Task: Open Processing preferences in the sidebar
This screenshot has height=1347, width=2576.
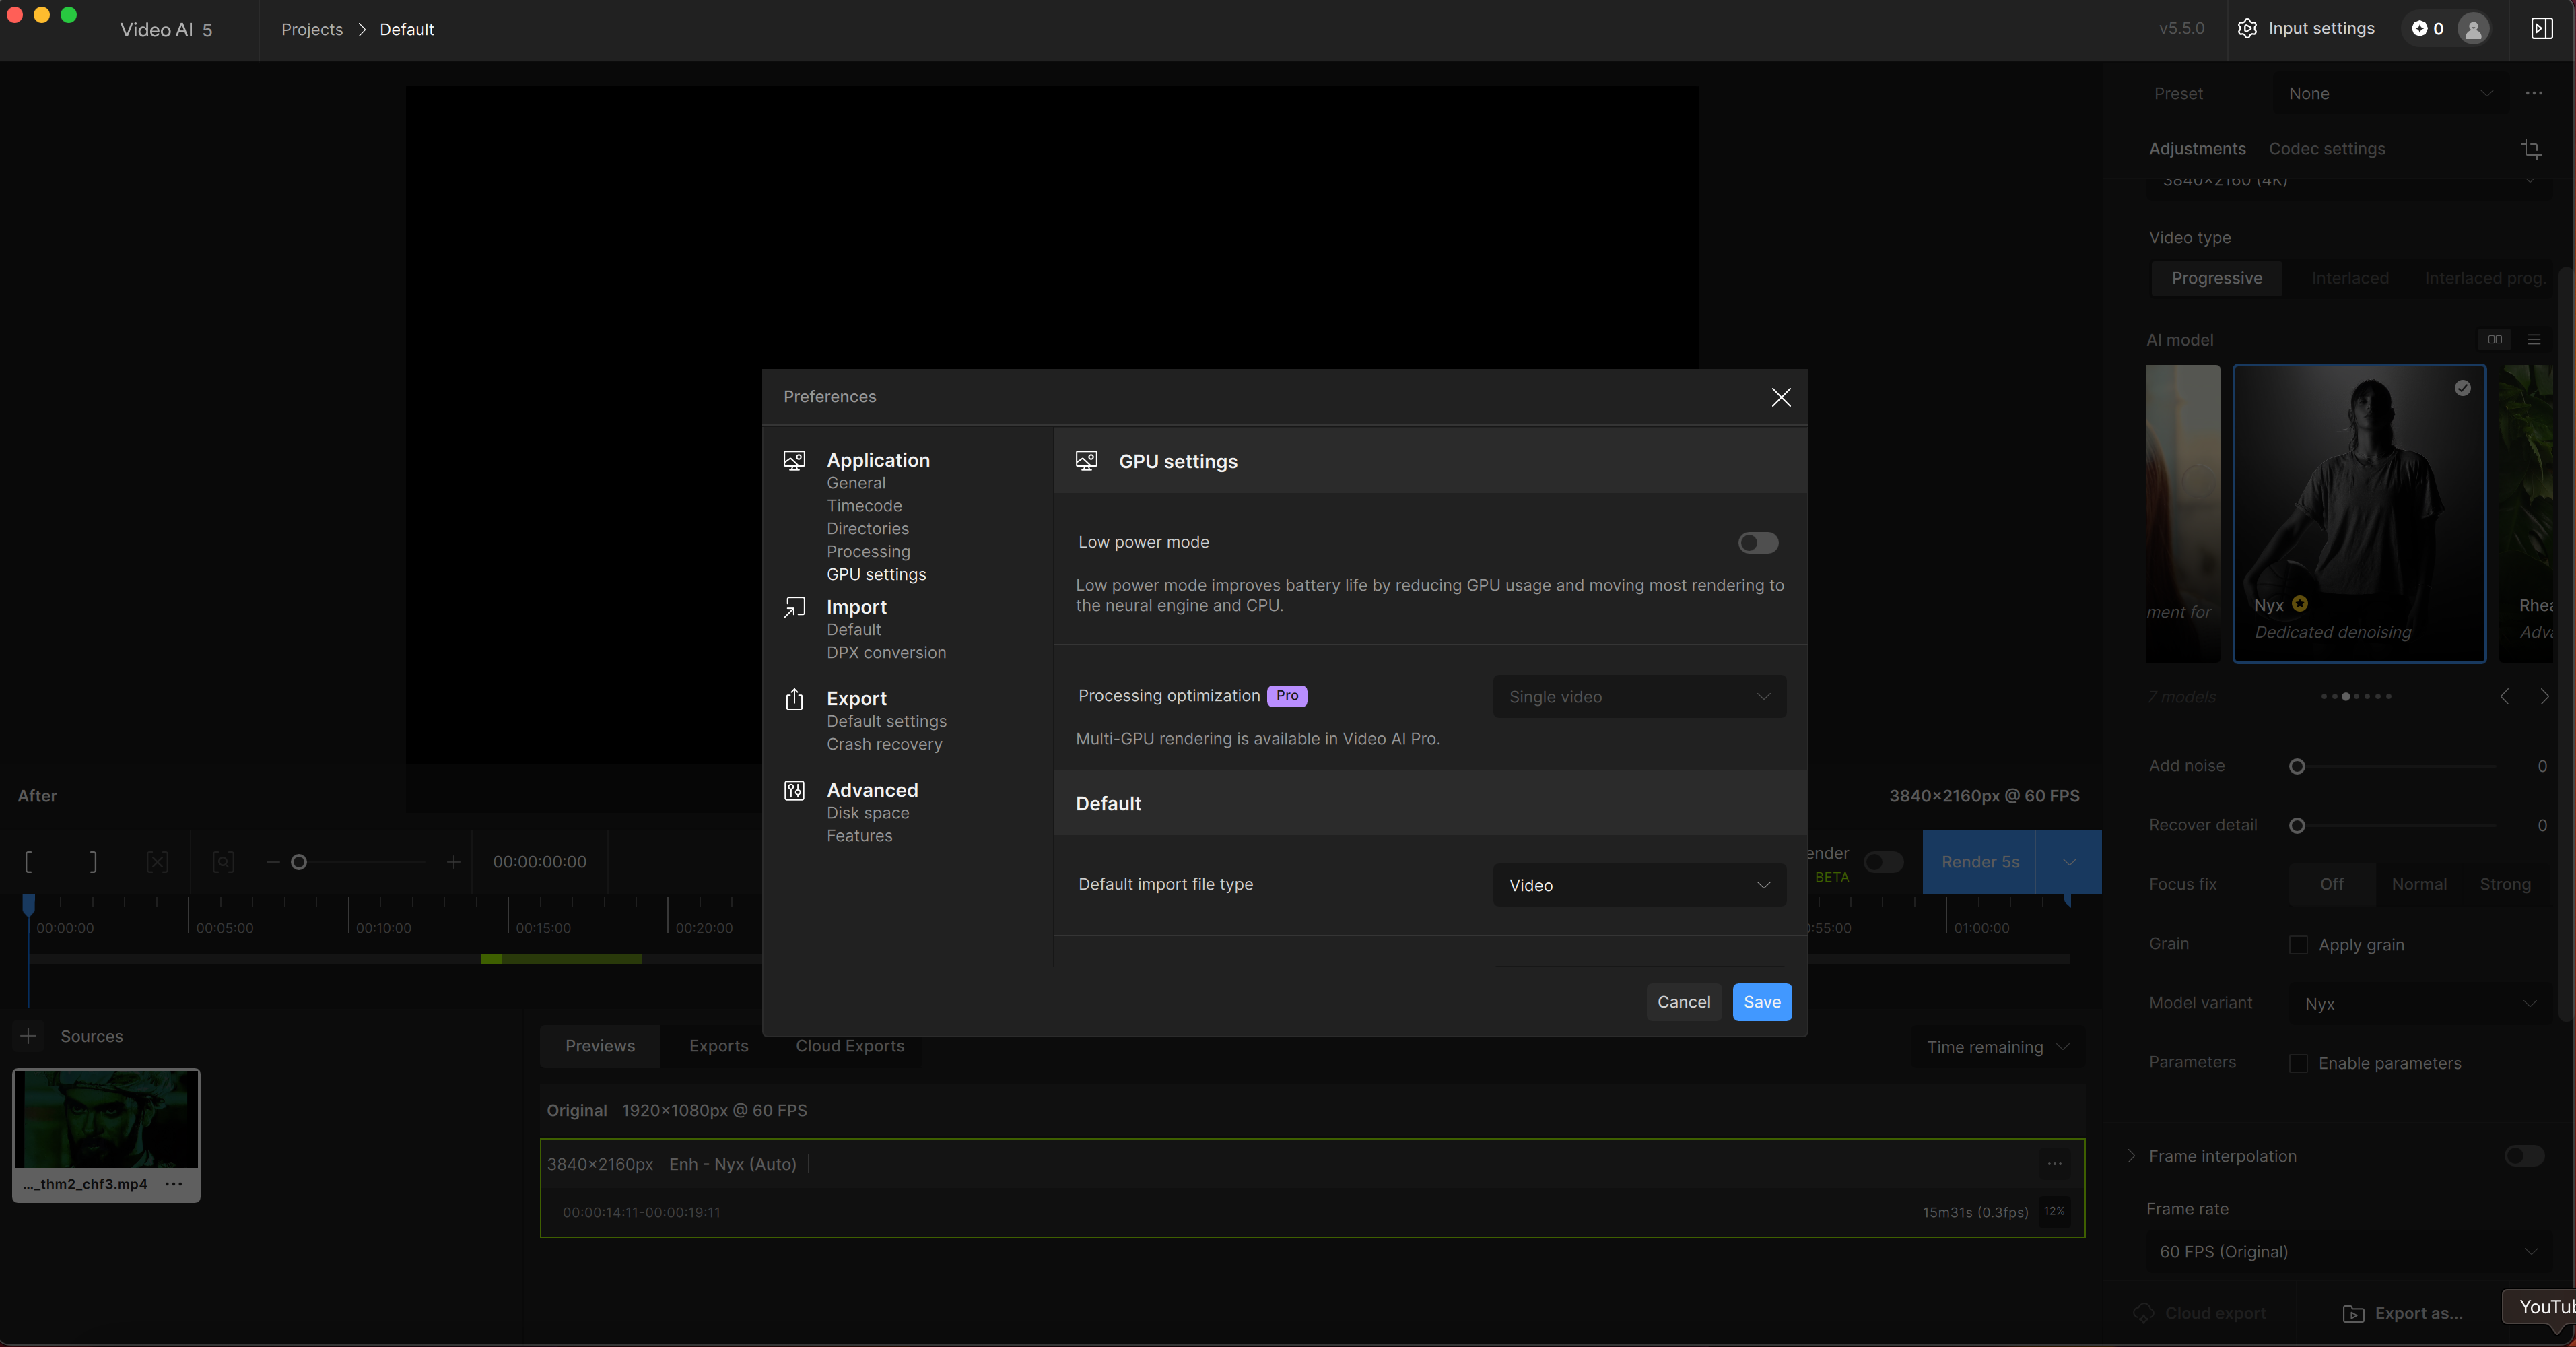Action: pos(868,552)
